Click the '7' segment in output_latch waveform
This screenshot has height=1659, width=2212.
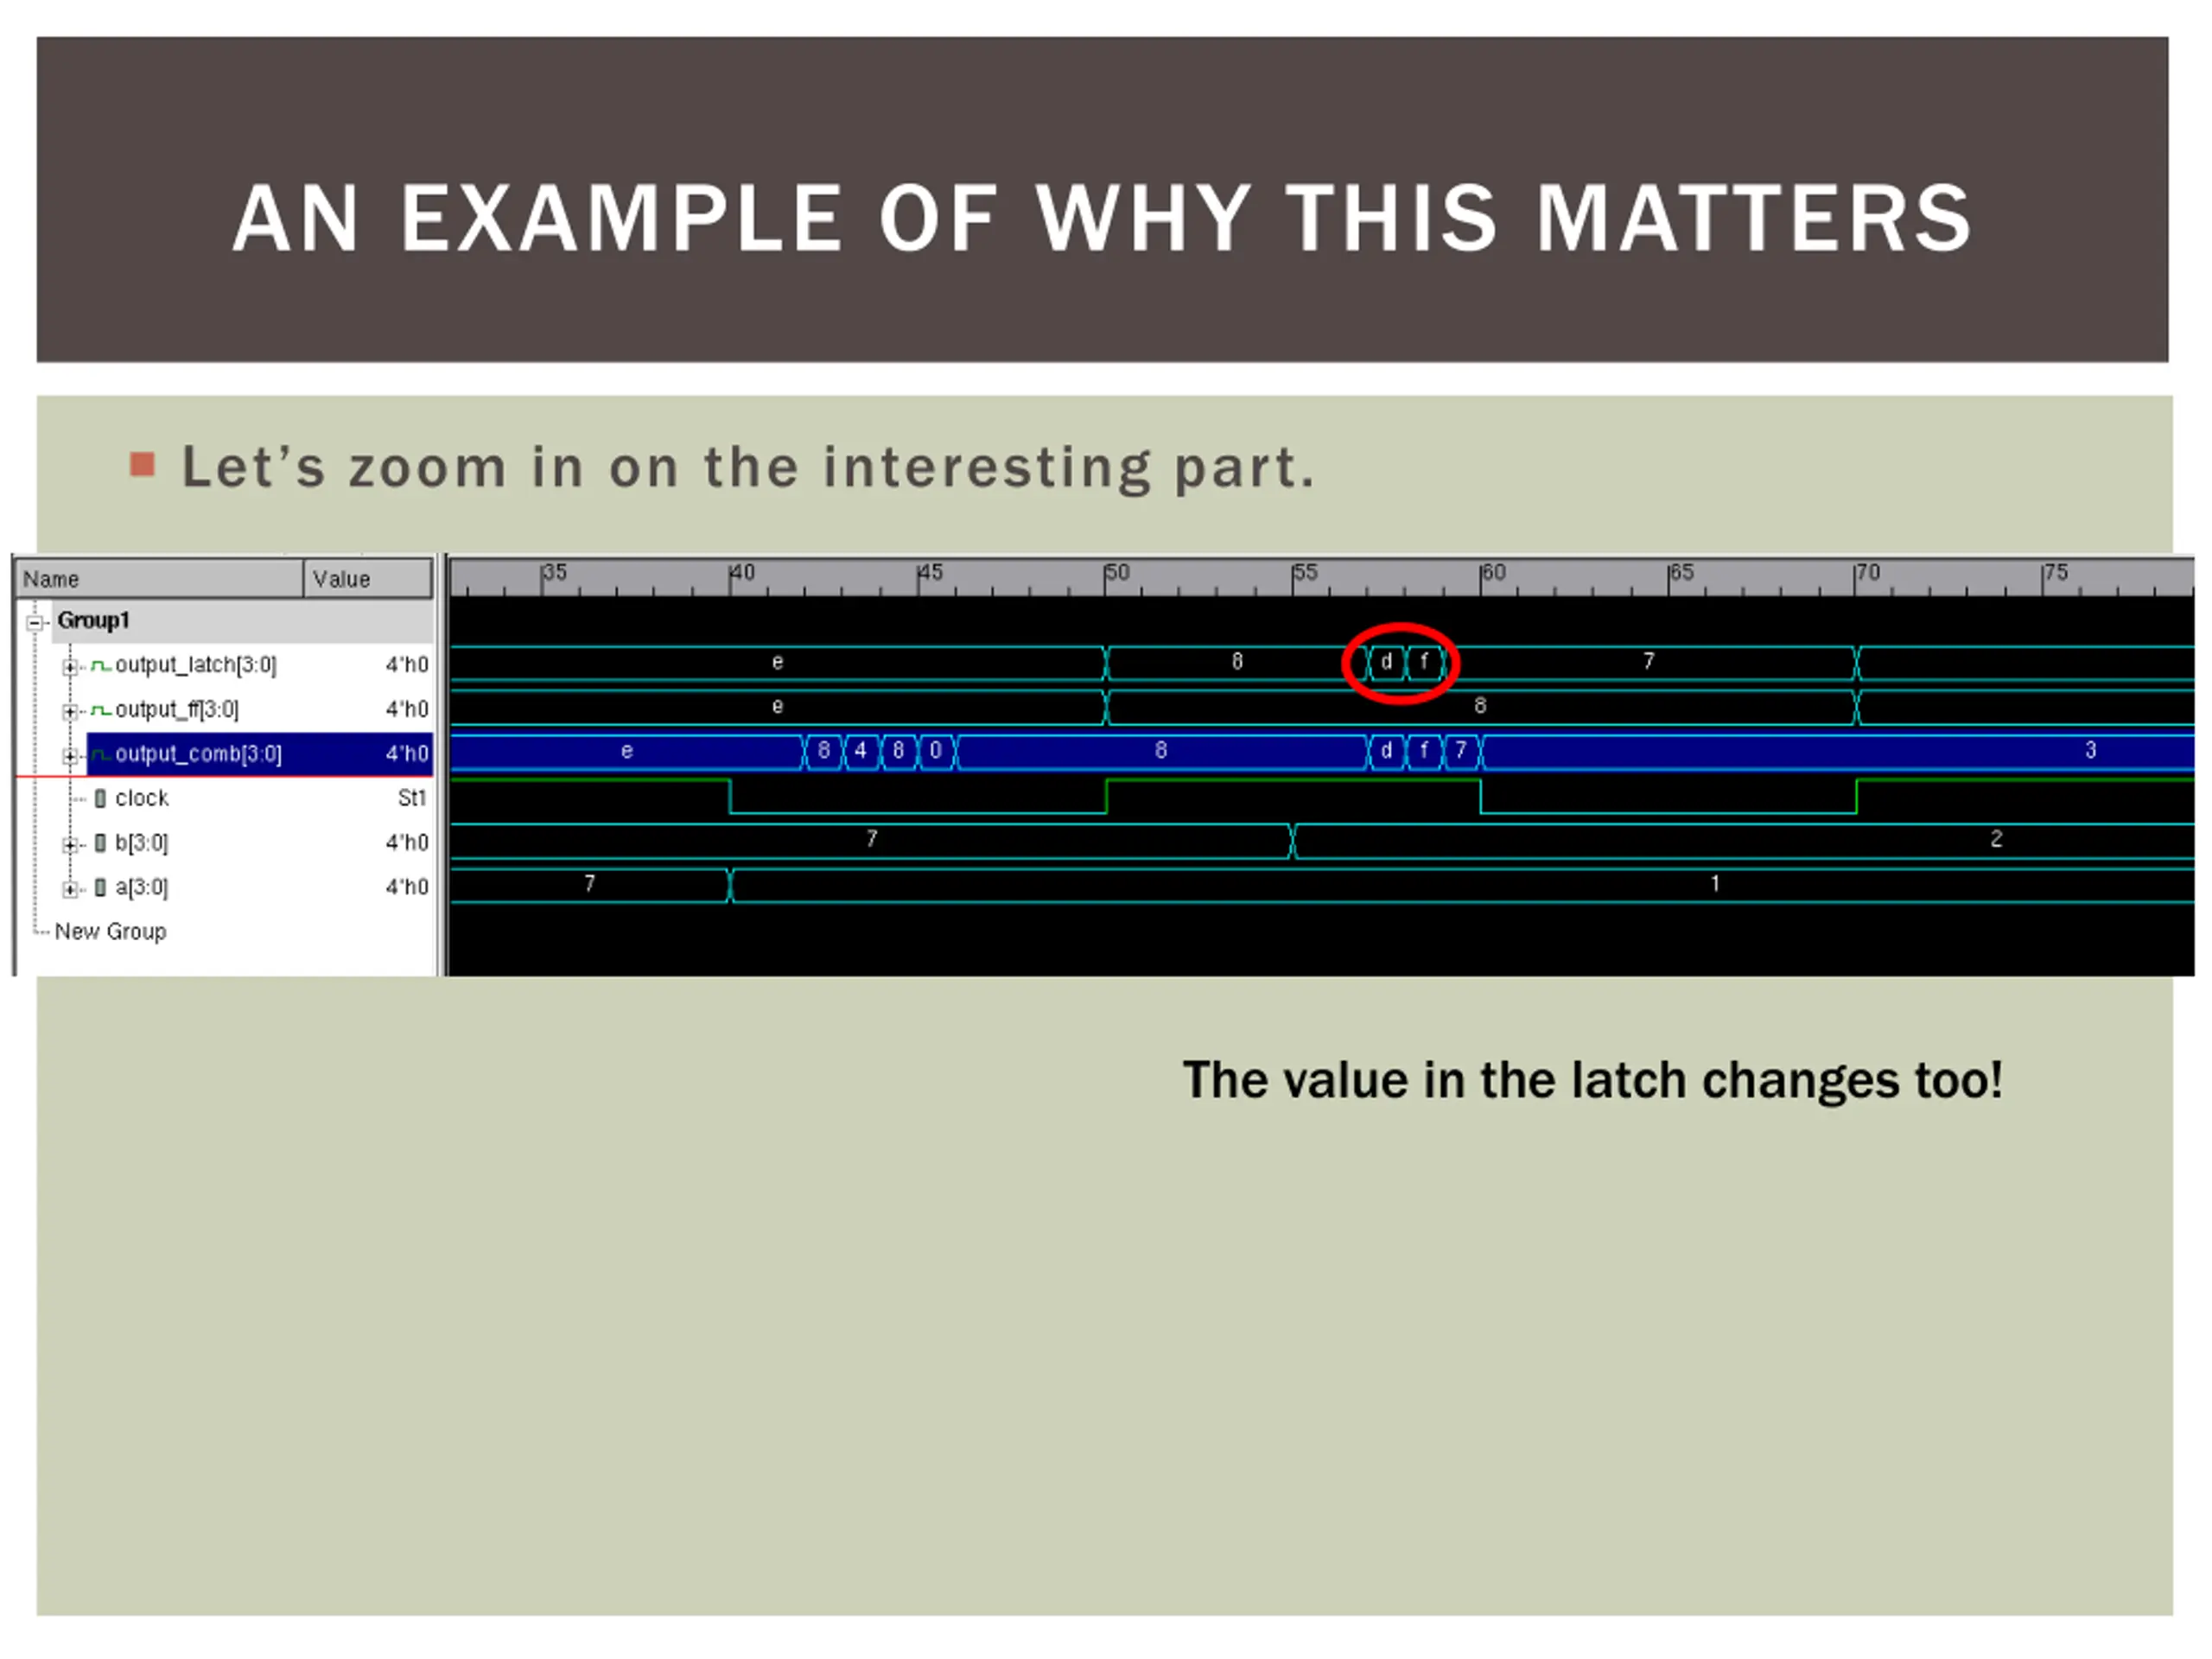click(1650, 663)
